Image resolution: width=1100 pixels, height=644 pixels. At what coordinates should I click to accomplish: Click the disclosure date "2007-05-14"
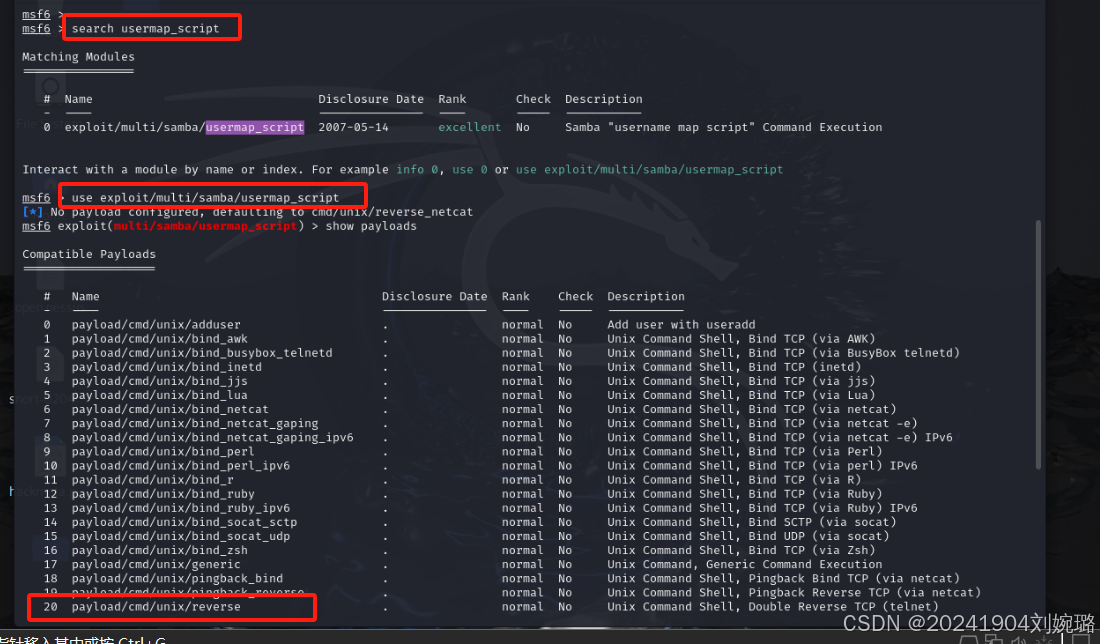coord(353,127)
